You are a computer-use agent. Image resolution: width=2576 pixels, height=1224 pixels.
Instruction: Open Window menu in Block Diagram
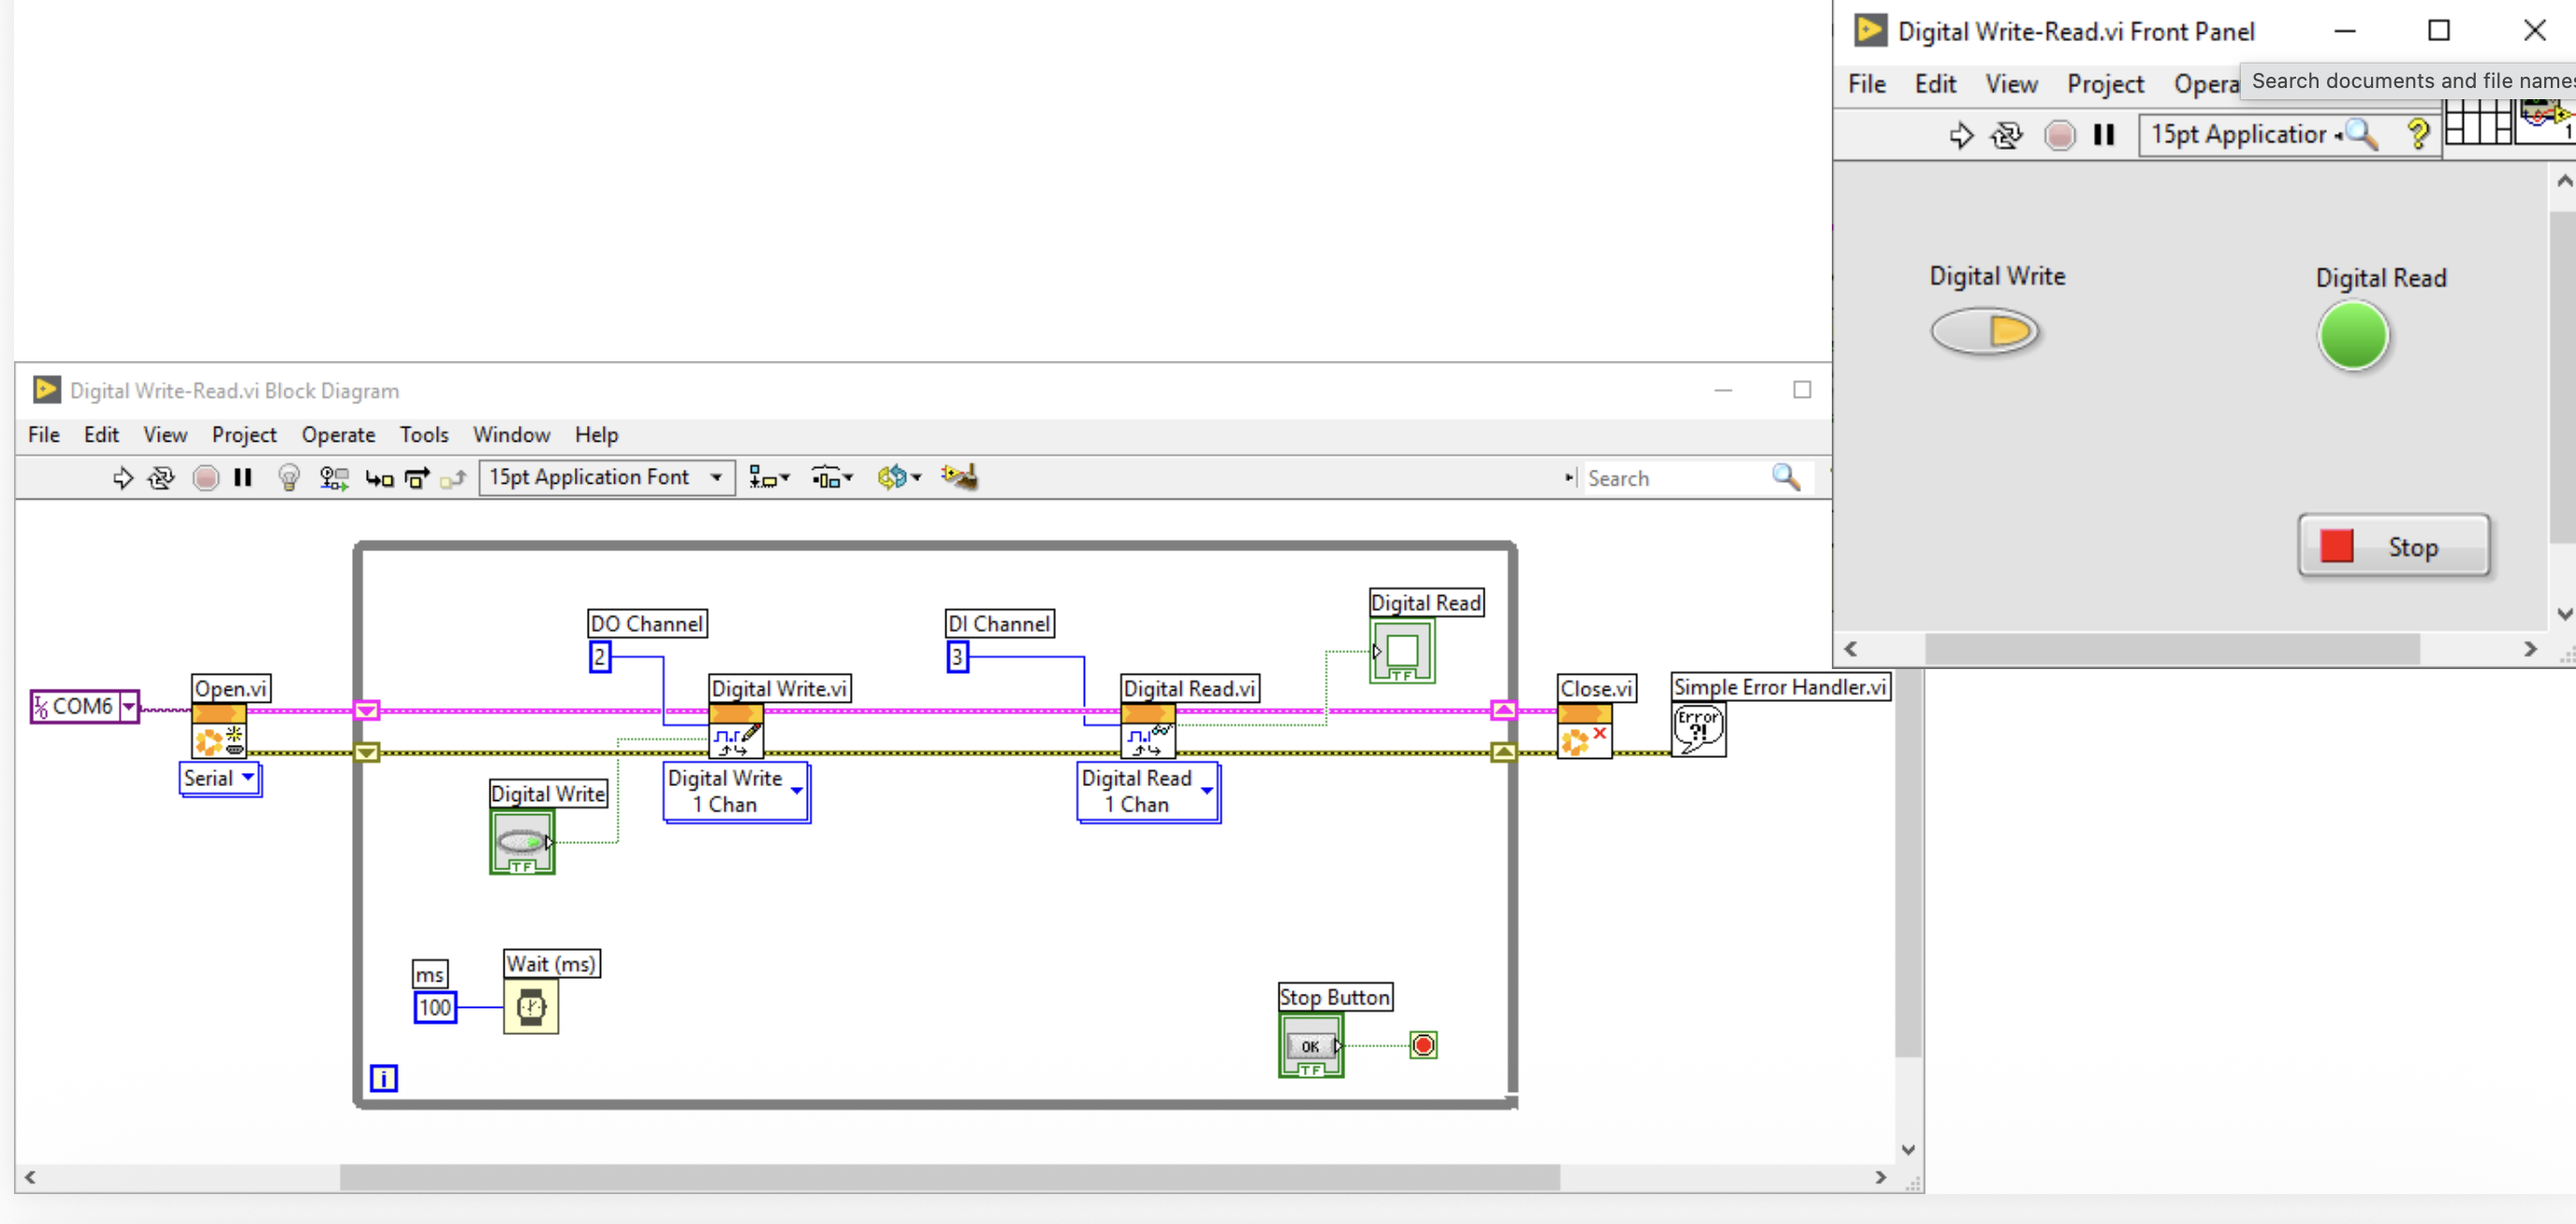pos(511,435)
